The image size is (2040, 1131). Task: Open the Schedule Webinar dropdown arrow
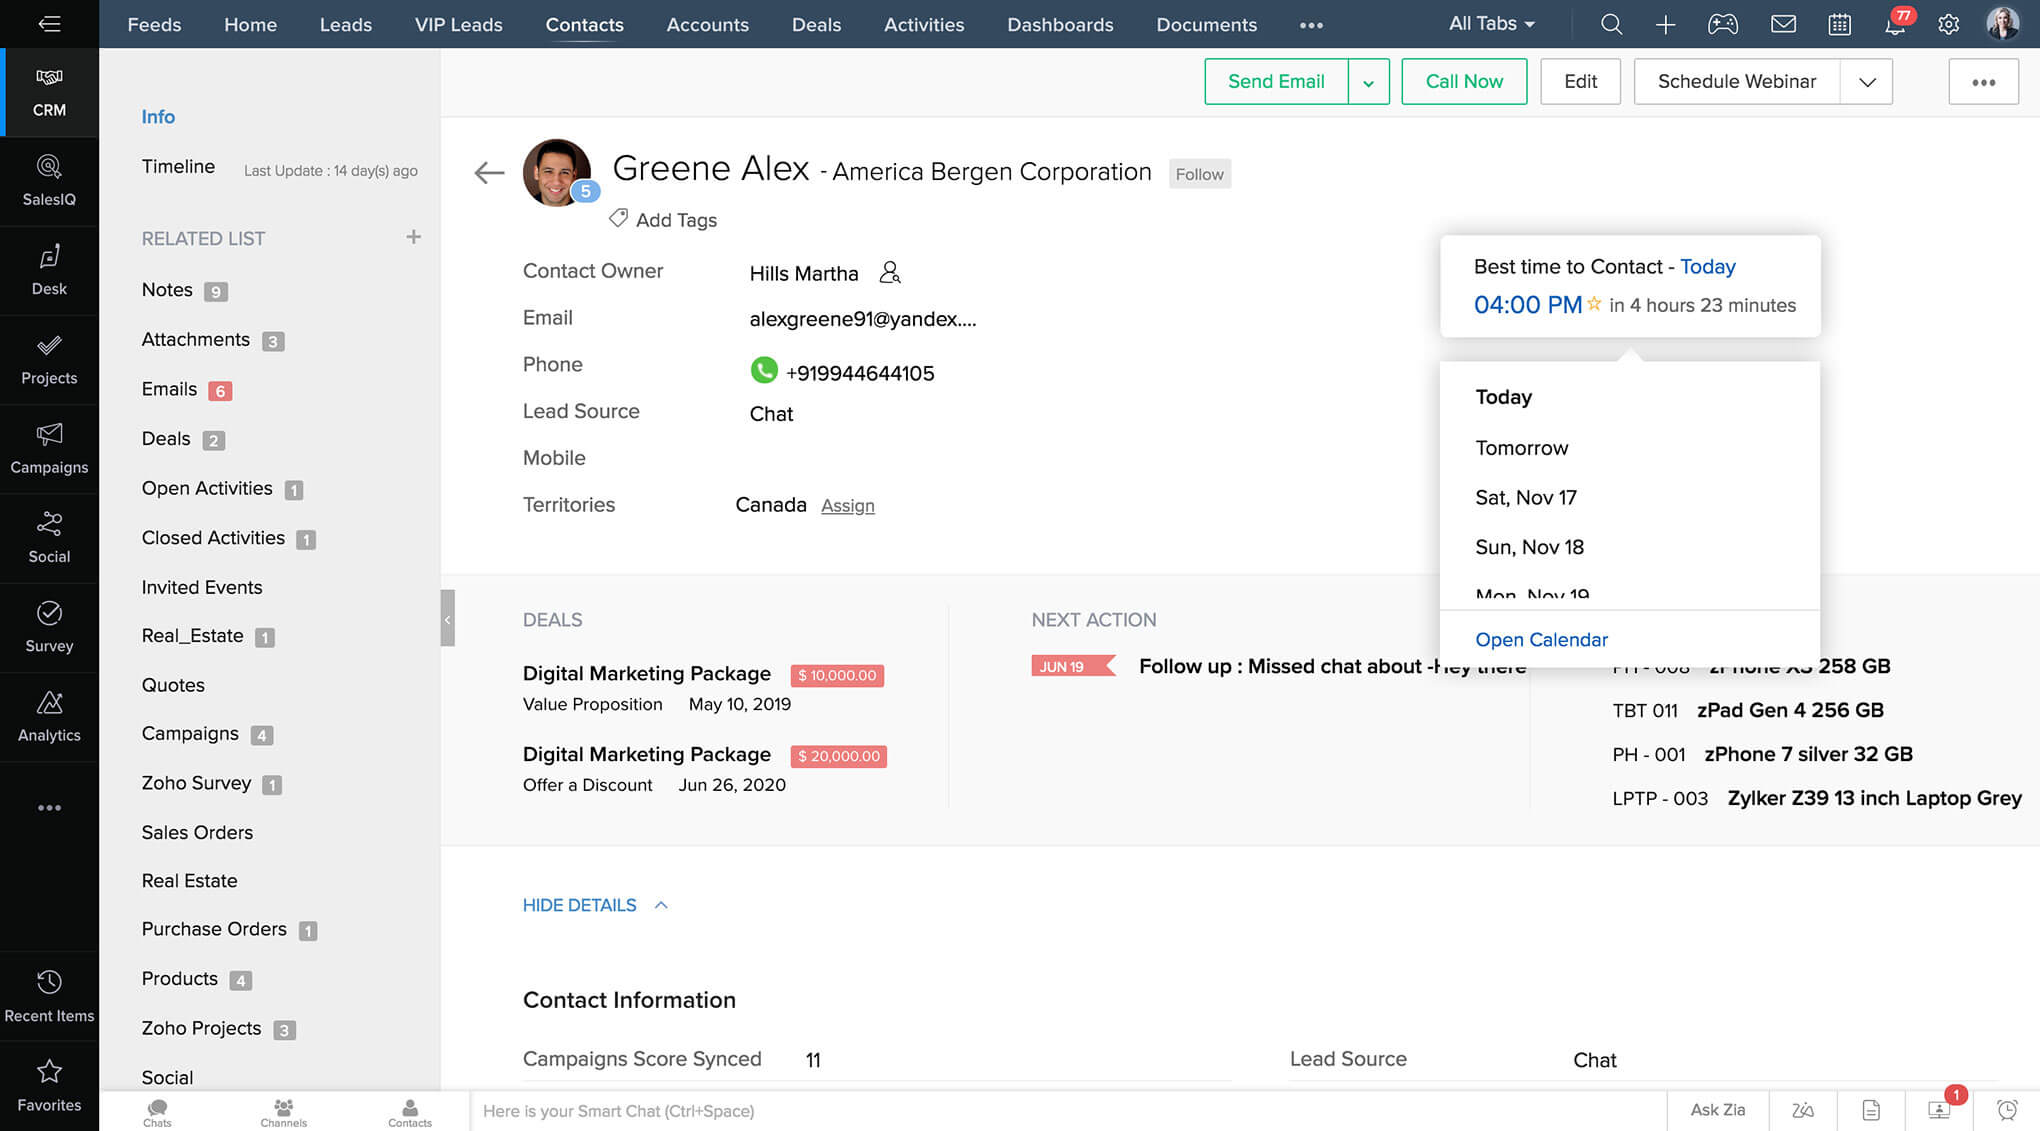click(1867, 81)
